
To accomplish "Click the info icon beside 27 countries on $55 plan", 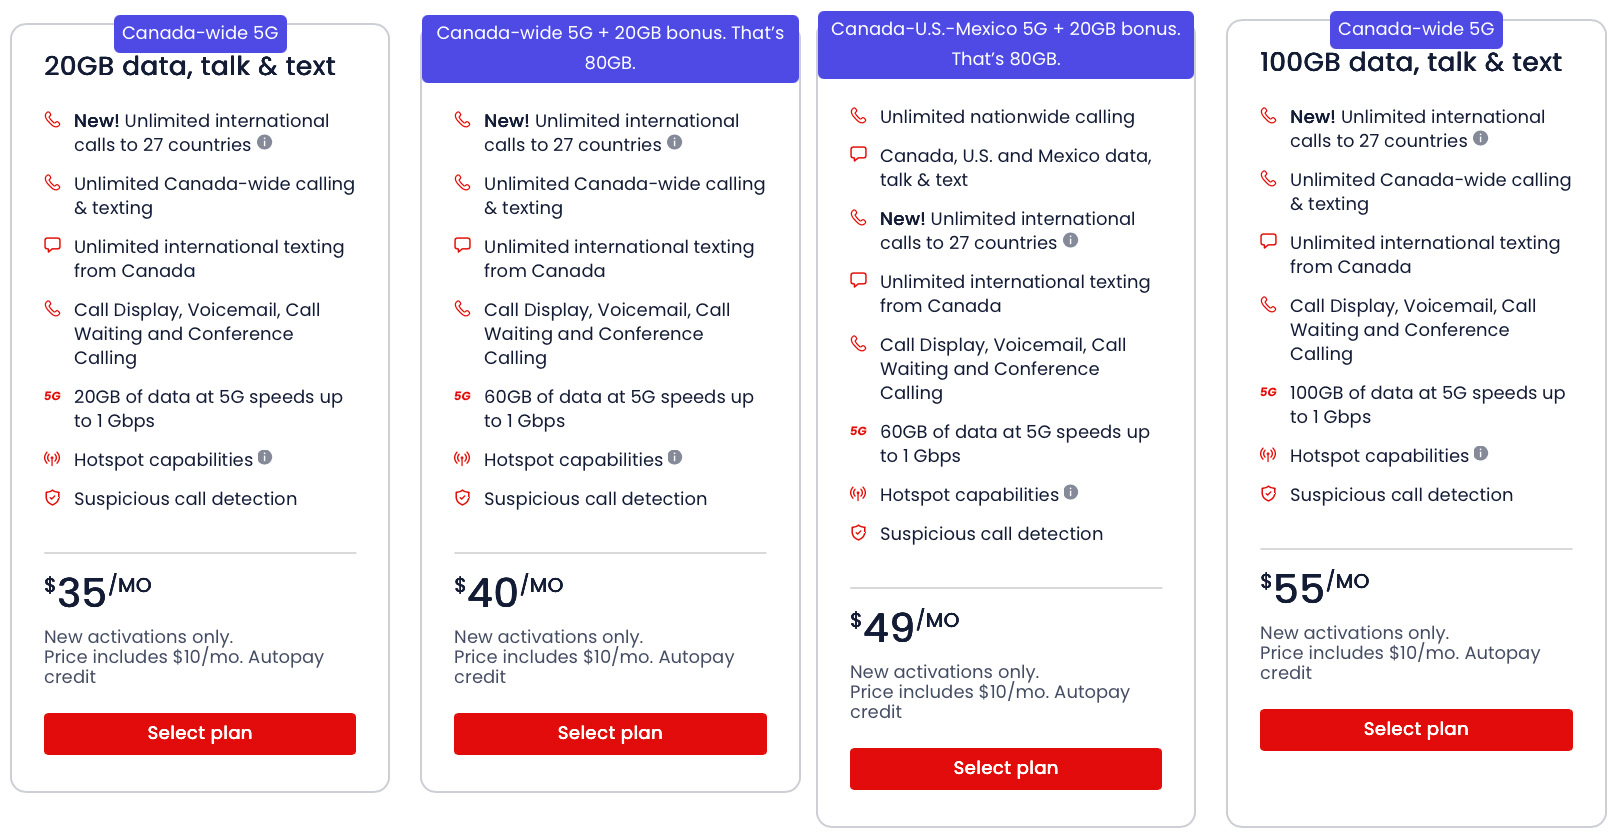I will coord(1481,140).
